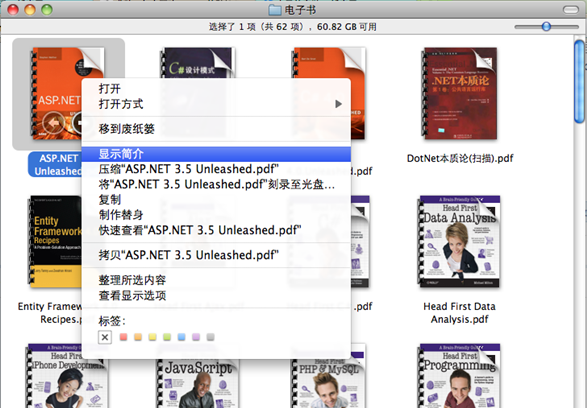Zoom the 电子书 window with green button

click(47, 10)
